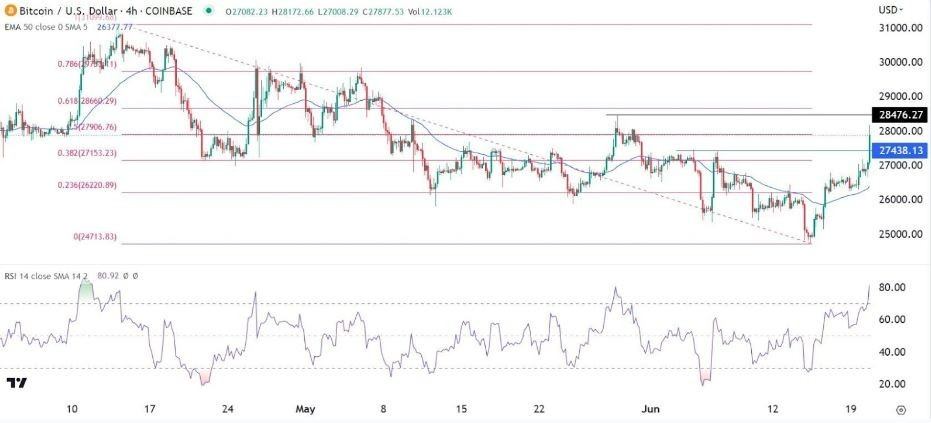Click the blue 27438.13 price label
This screenshot has width=931, height=423.
tap(897, 151)
